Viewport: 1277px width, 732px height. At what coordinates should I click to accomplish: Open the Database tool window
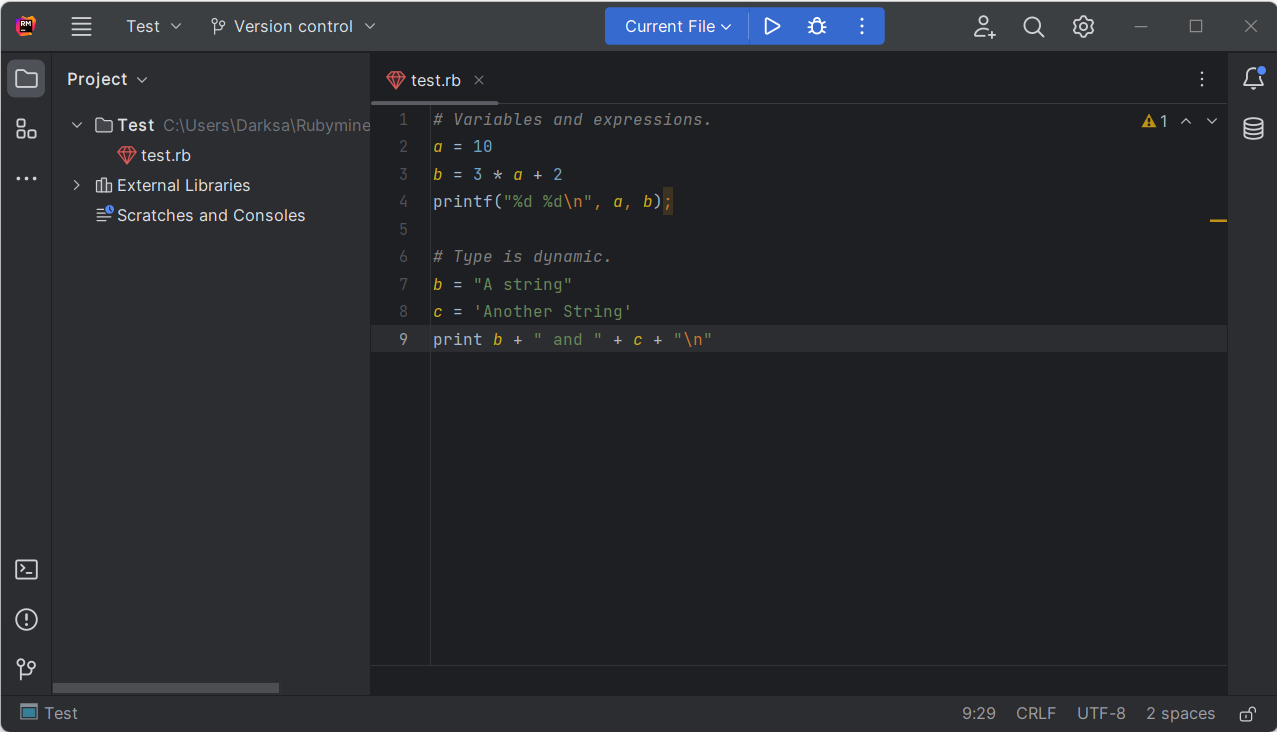[x=1253, y=129]
